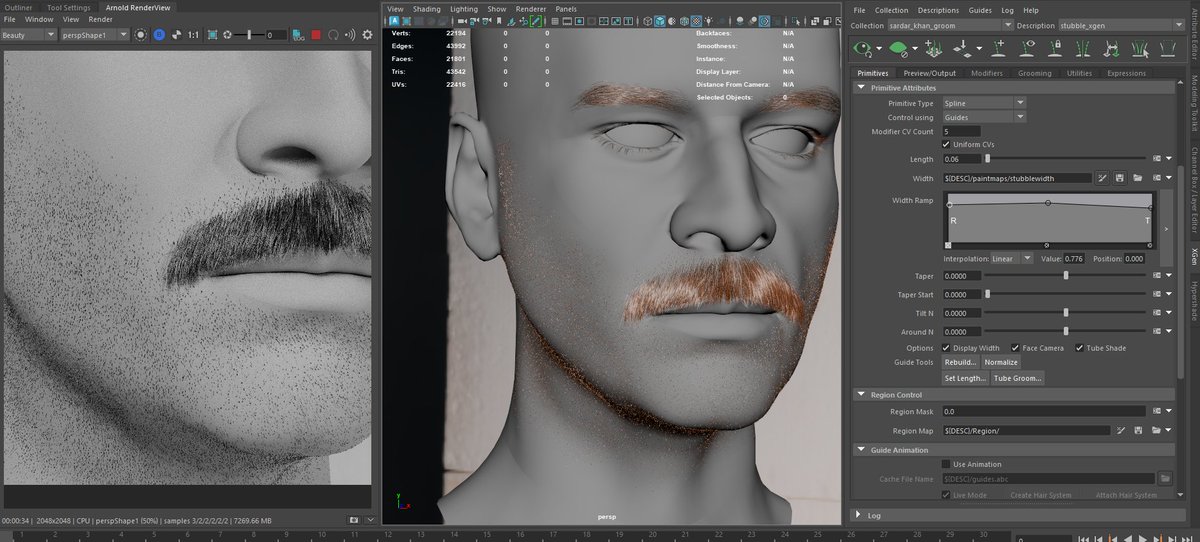Click the save icon next to Width field
This screenshot has height=542, width=1200.
[x=1120, y=178]
